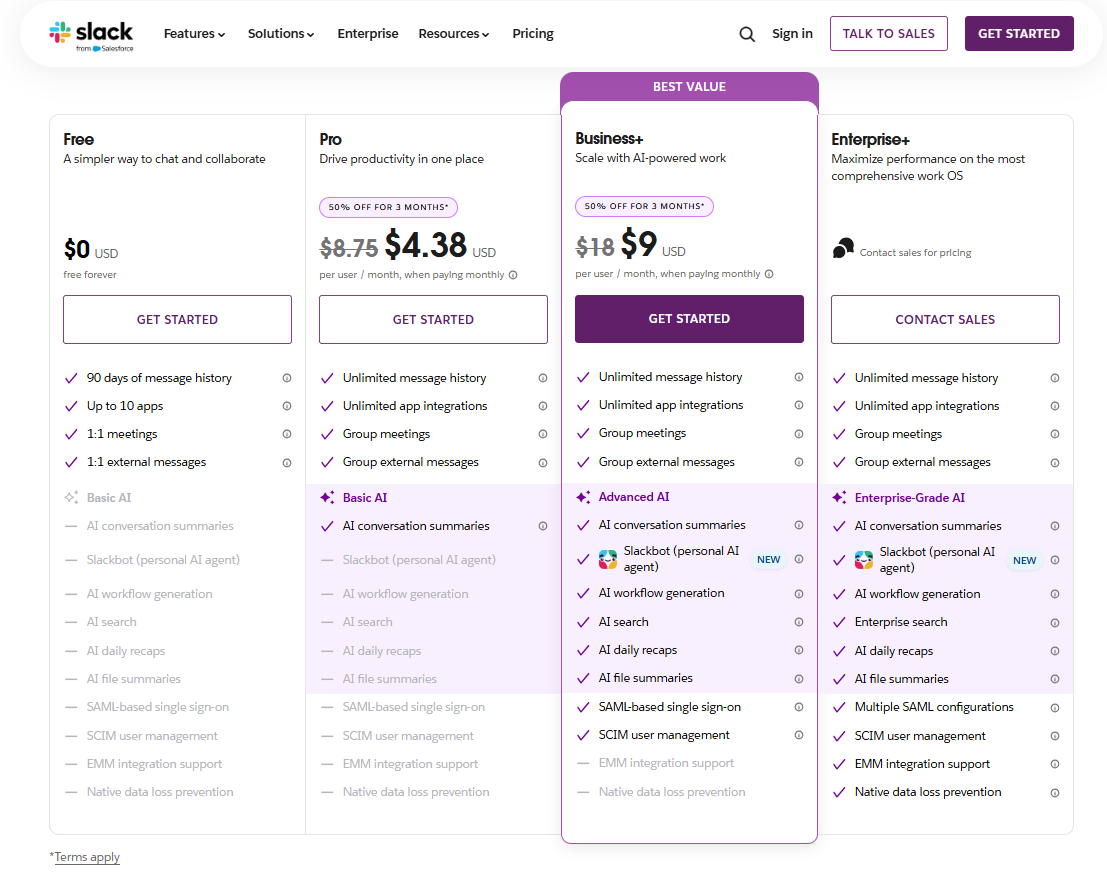The image size is (1107, 877).
Task: Click the info icon beside Unlimited message history in Pro
Action: 543,377
